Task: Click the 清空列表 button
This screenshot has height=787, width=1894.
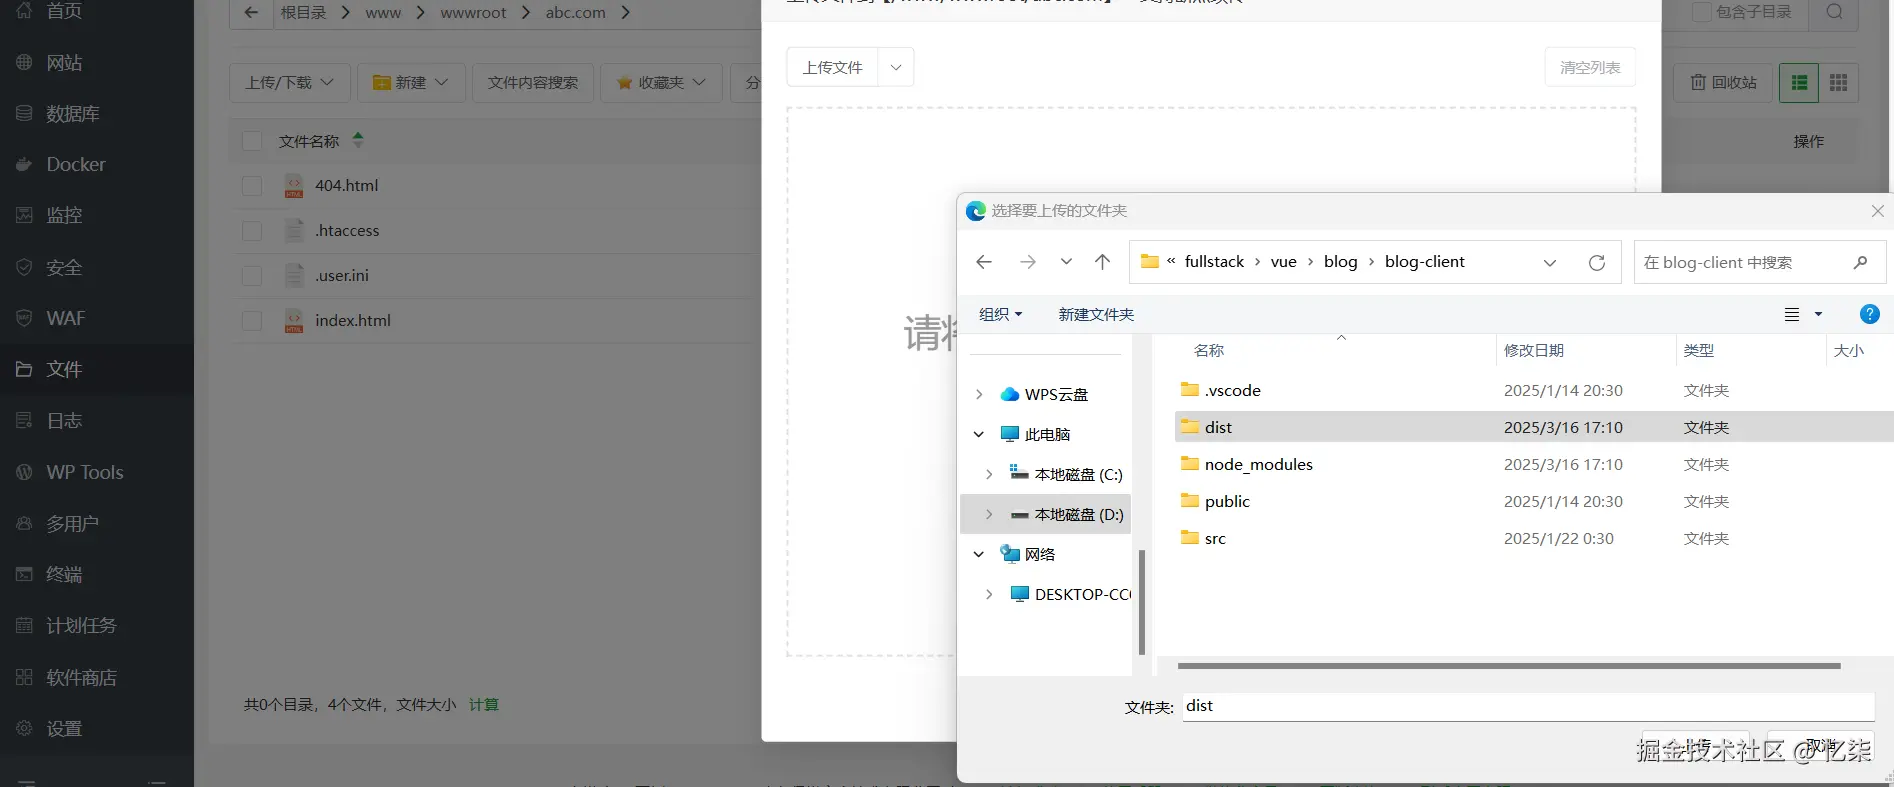Action: point(1590,68)
